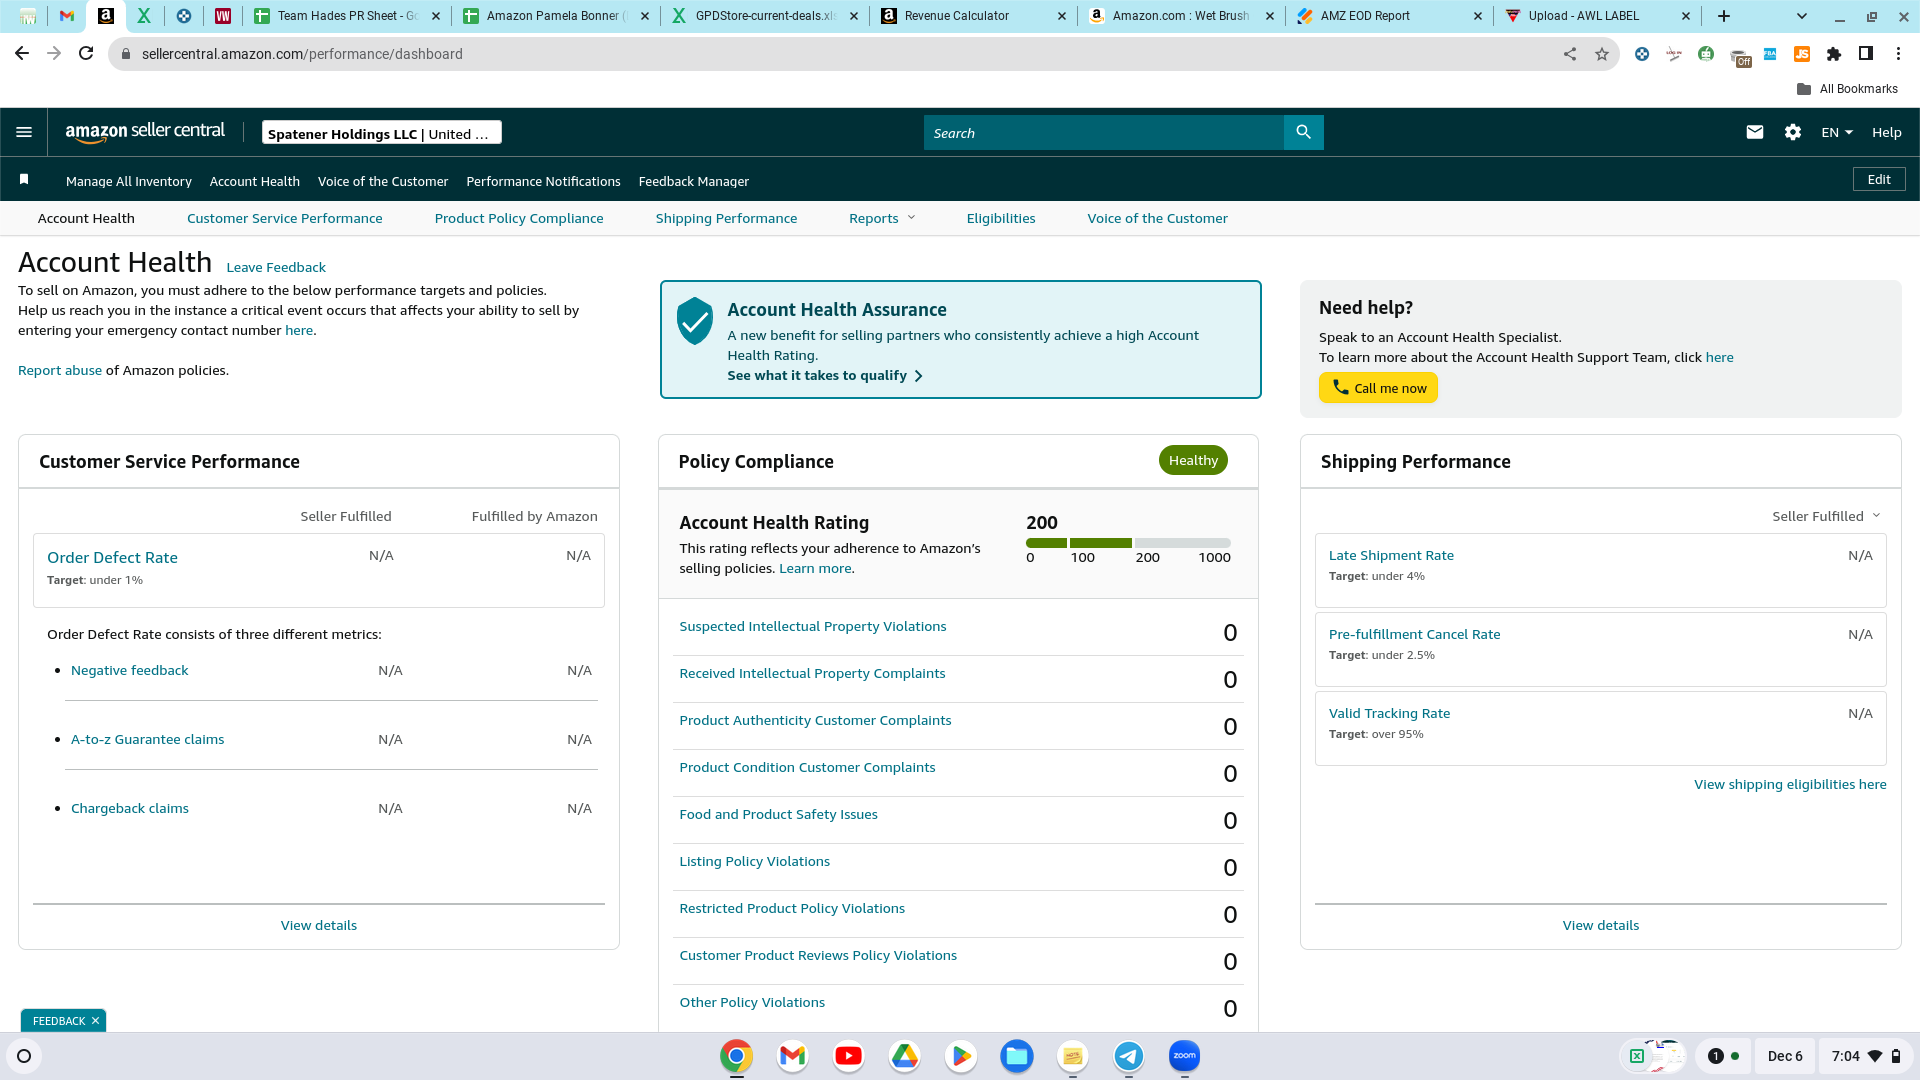
Task: Open Feedback Manager menu item
Action: pos(693,181)
